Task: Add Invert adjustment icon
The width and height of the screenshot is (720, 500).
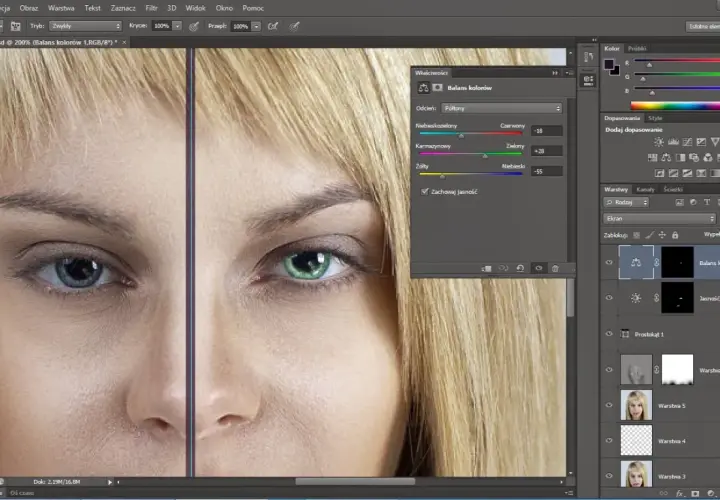Action: [x=659, y=173]
